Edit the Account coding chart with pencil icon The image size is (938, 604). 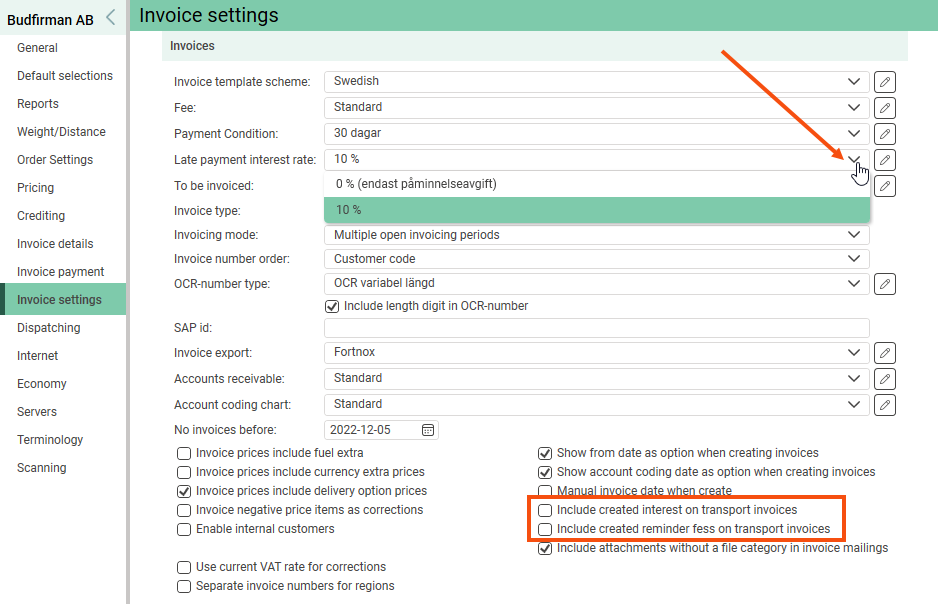(x=884, y=405)
